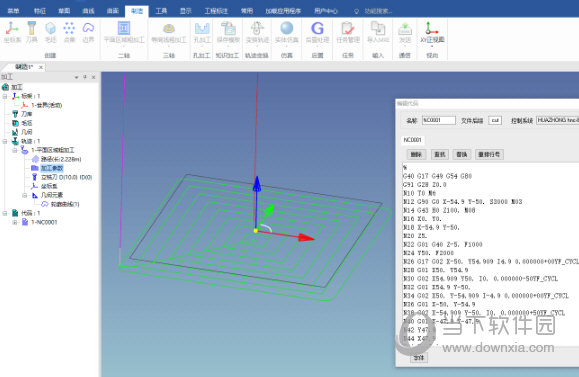Click the lightbulb icon beside function search
The width and height of the screenshot is (579, 377).
(x=356, y=11)
